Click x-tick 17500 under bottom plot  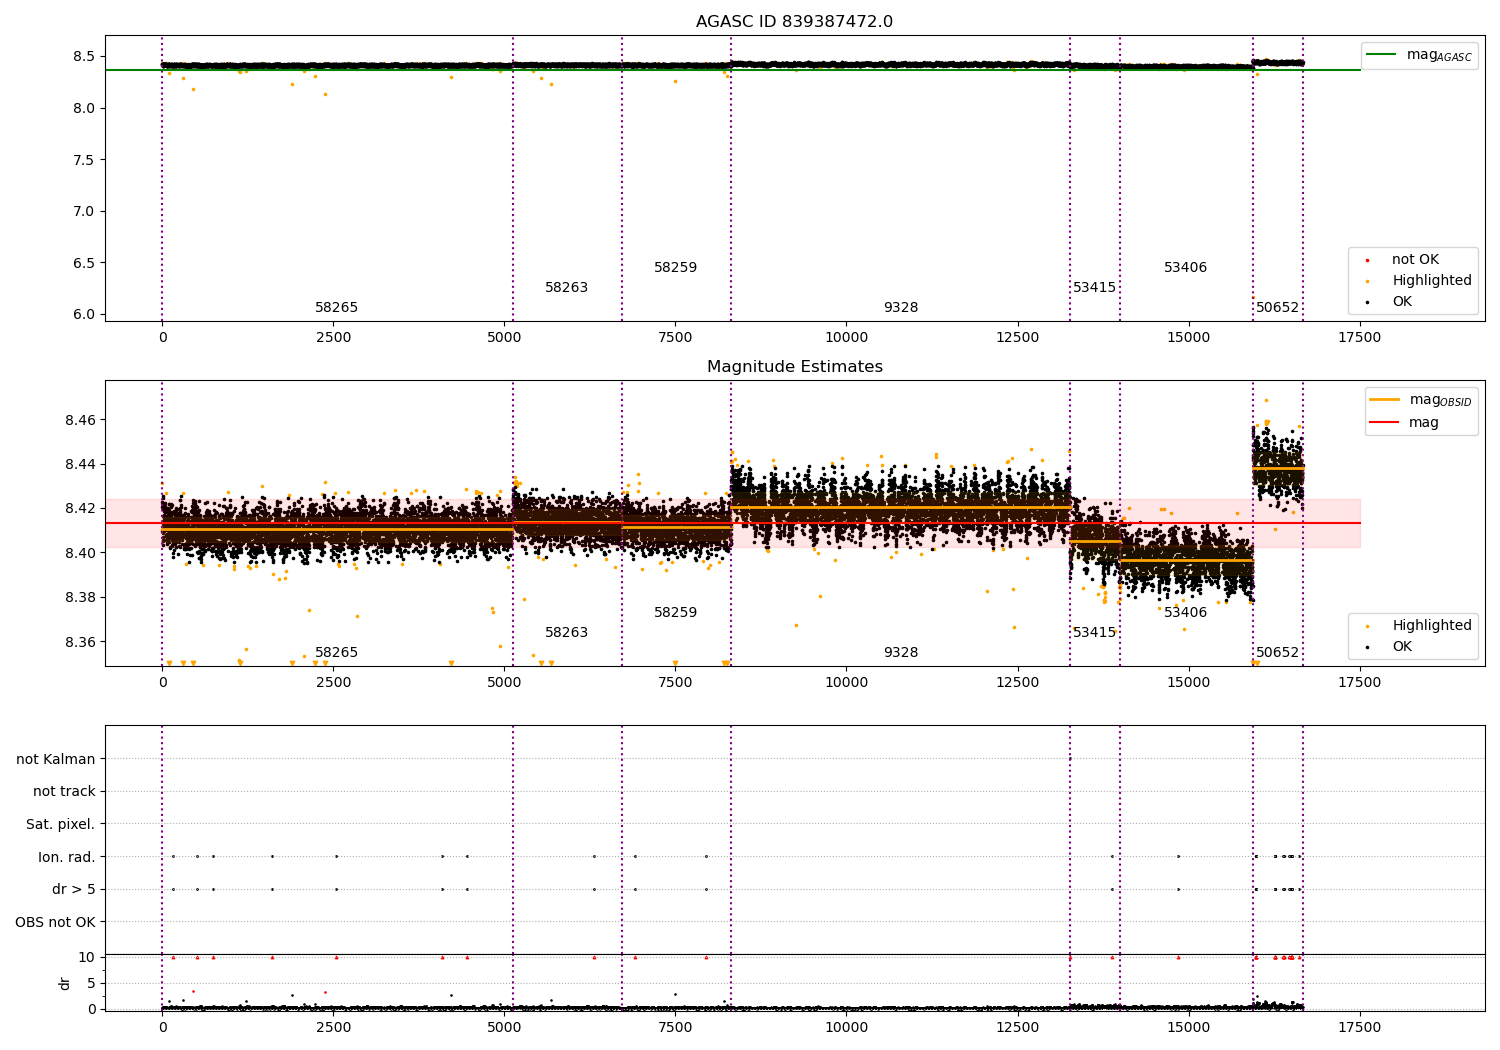(x=1359, y=1027)
